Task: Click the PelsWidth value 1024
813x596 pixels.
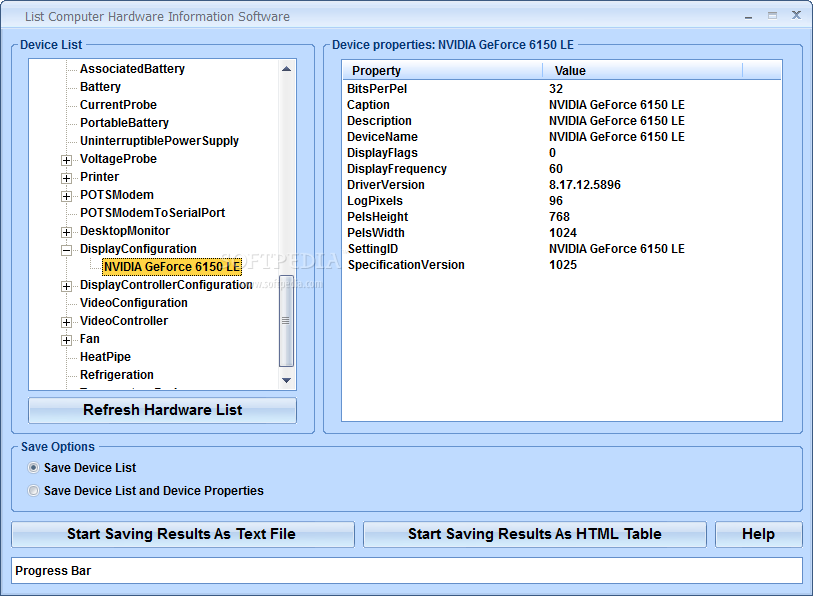Action: coord(563,233)
